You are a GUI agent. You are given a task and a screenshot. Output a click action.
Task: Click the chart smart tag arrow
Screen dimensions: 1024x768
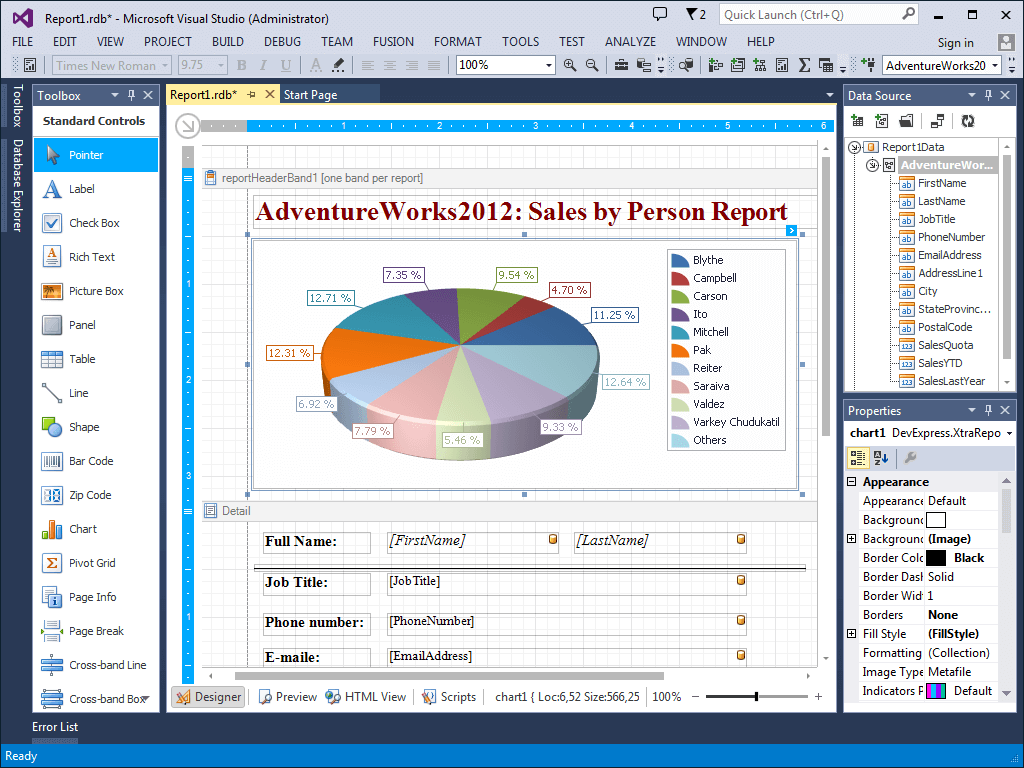click(792, 230)
